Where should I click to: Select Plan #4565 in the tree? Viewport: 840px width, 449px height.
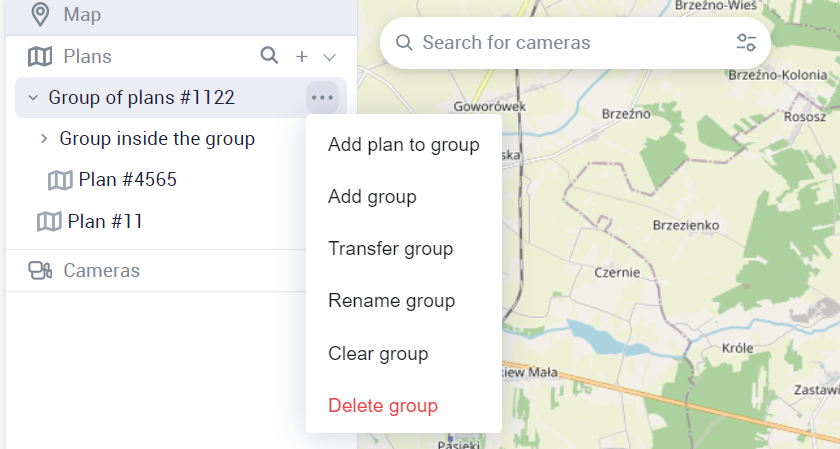pyautogui.click(x=128, y=180)
